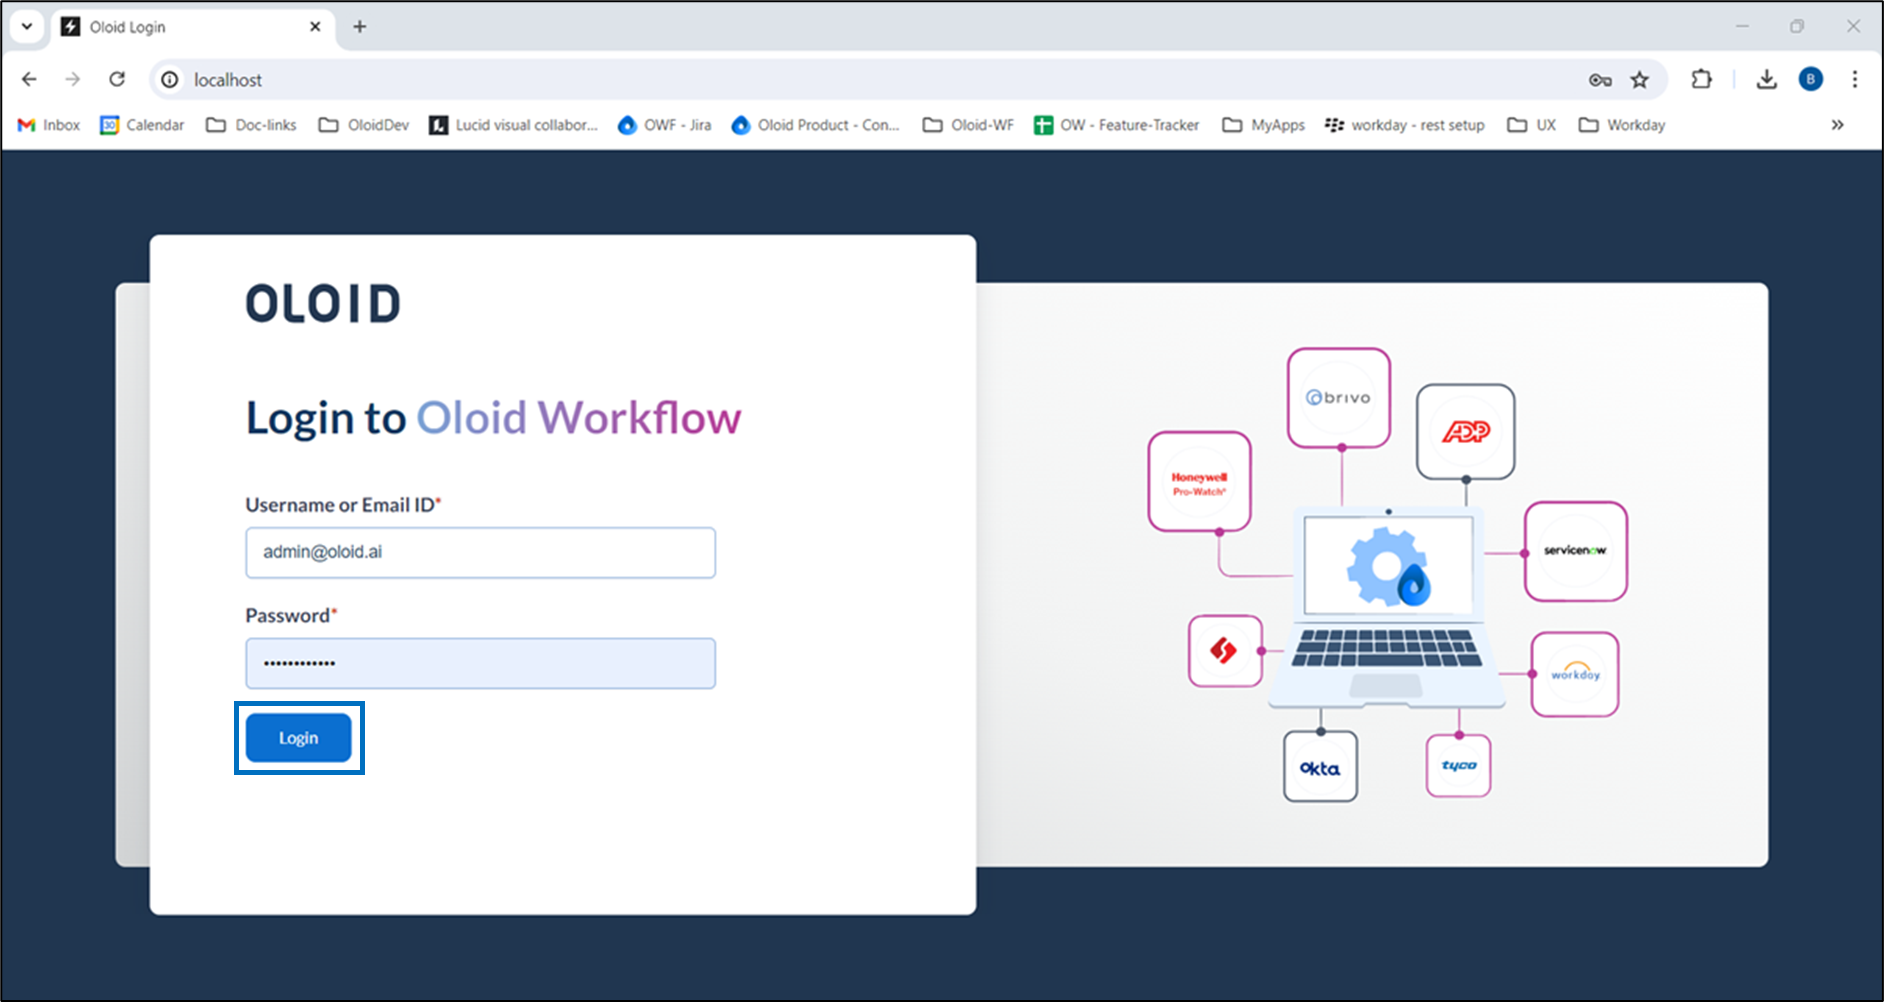
Task: Open the saved passwords key icon
Action: (1600, 80)
